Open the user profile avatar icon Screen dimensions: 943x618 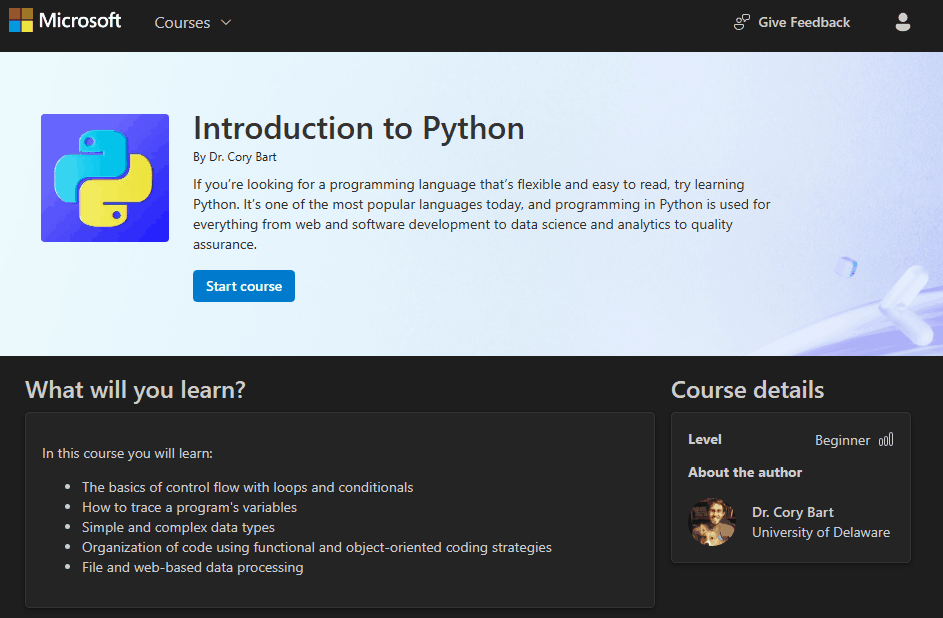(x=903, y=22)
